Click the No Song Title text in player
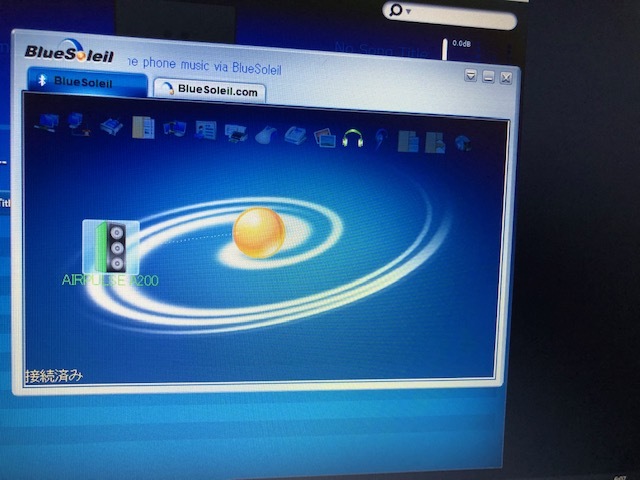Viewport: 640px width, 480px height. click(x=381, y=51)
